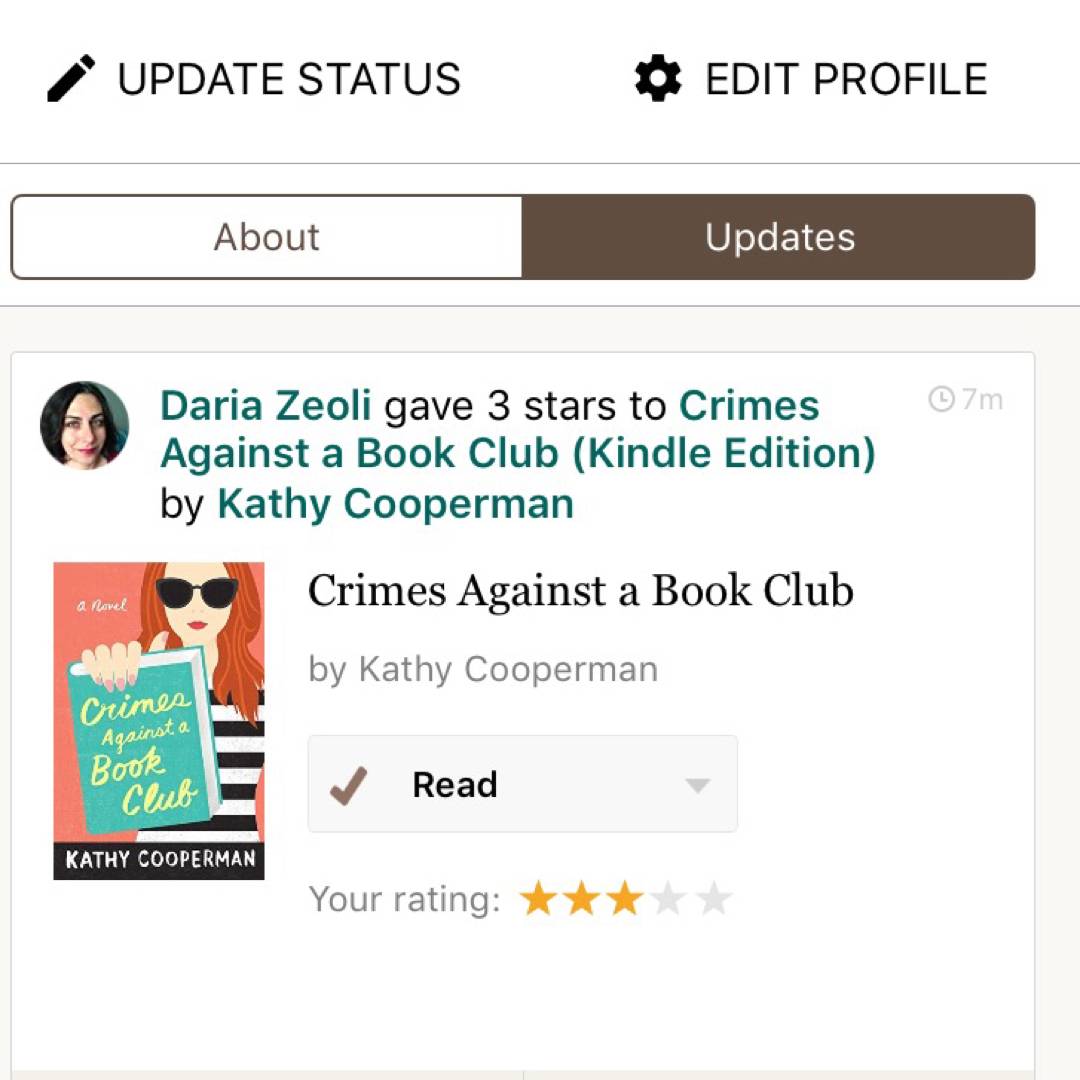The width and height of the screenshot is (1080, 1080).
Task: Follow the teal Kathy Cooperman author link
Action: [395, 503]
